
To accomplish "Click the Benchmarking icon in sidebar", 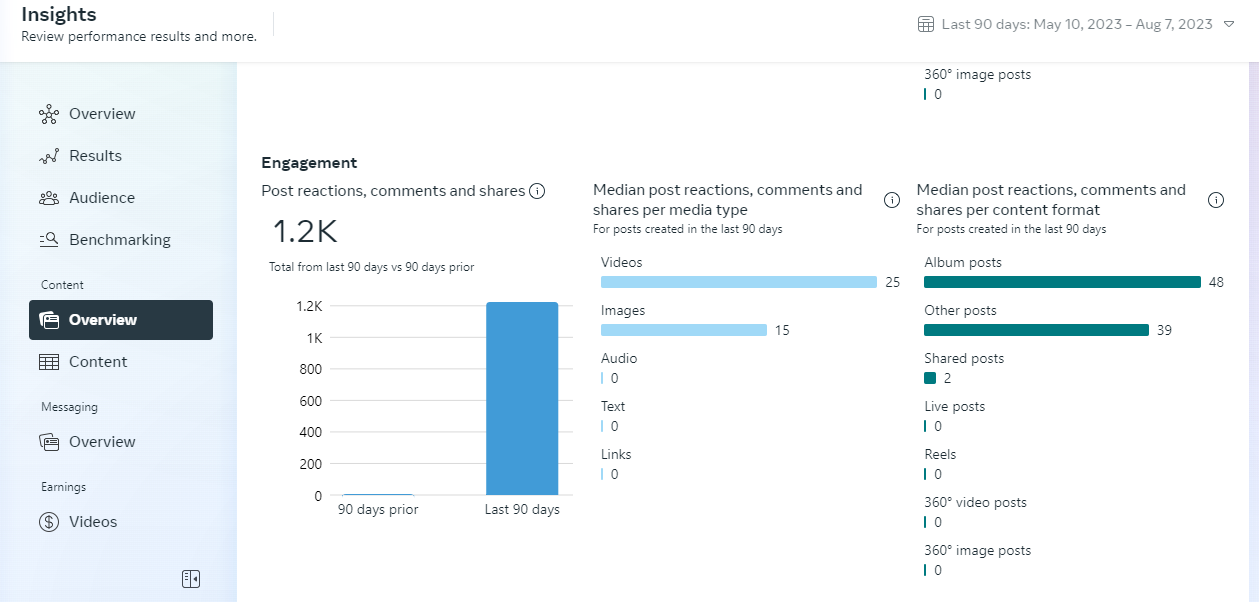I will (49, 240).
